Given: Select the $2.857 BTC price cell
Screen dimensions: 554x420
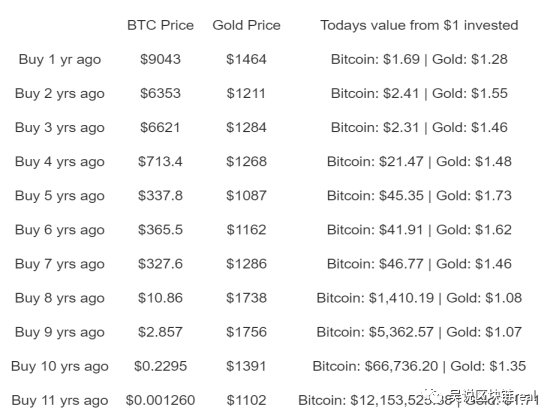Looking at the screenshot, I should pos(160,332).
